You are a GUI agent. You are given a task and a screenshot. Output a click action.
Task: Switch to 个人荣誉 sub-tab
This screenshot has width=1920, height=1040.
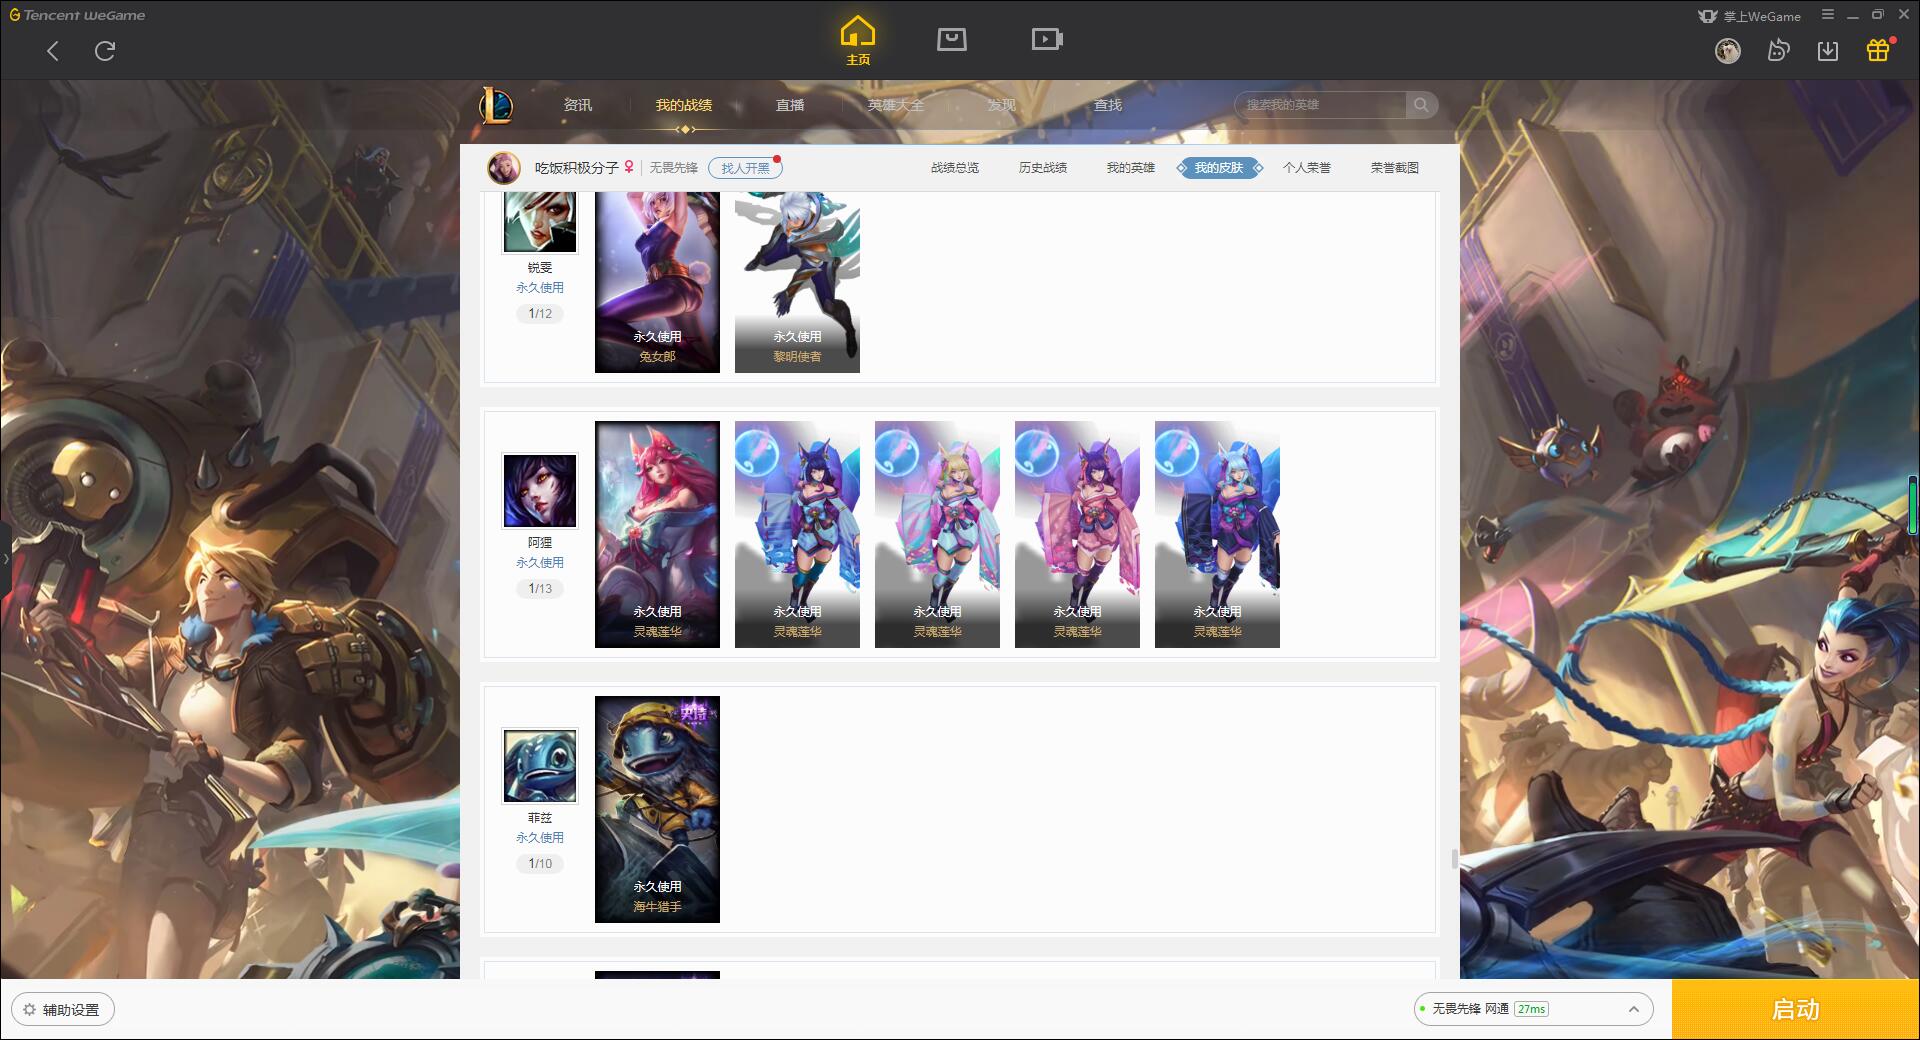tap(1307, 168)
